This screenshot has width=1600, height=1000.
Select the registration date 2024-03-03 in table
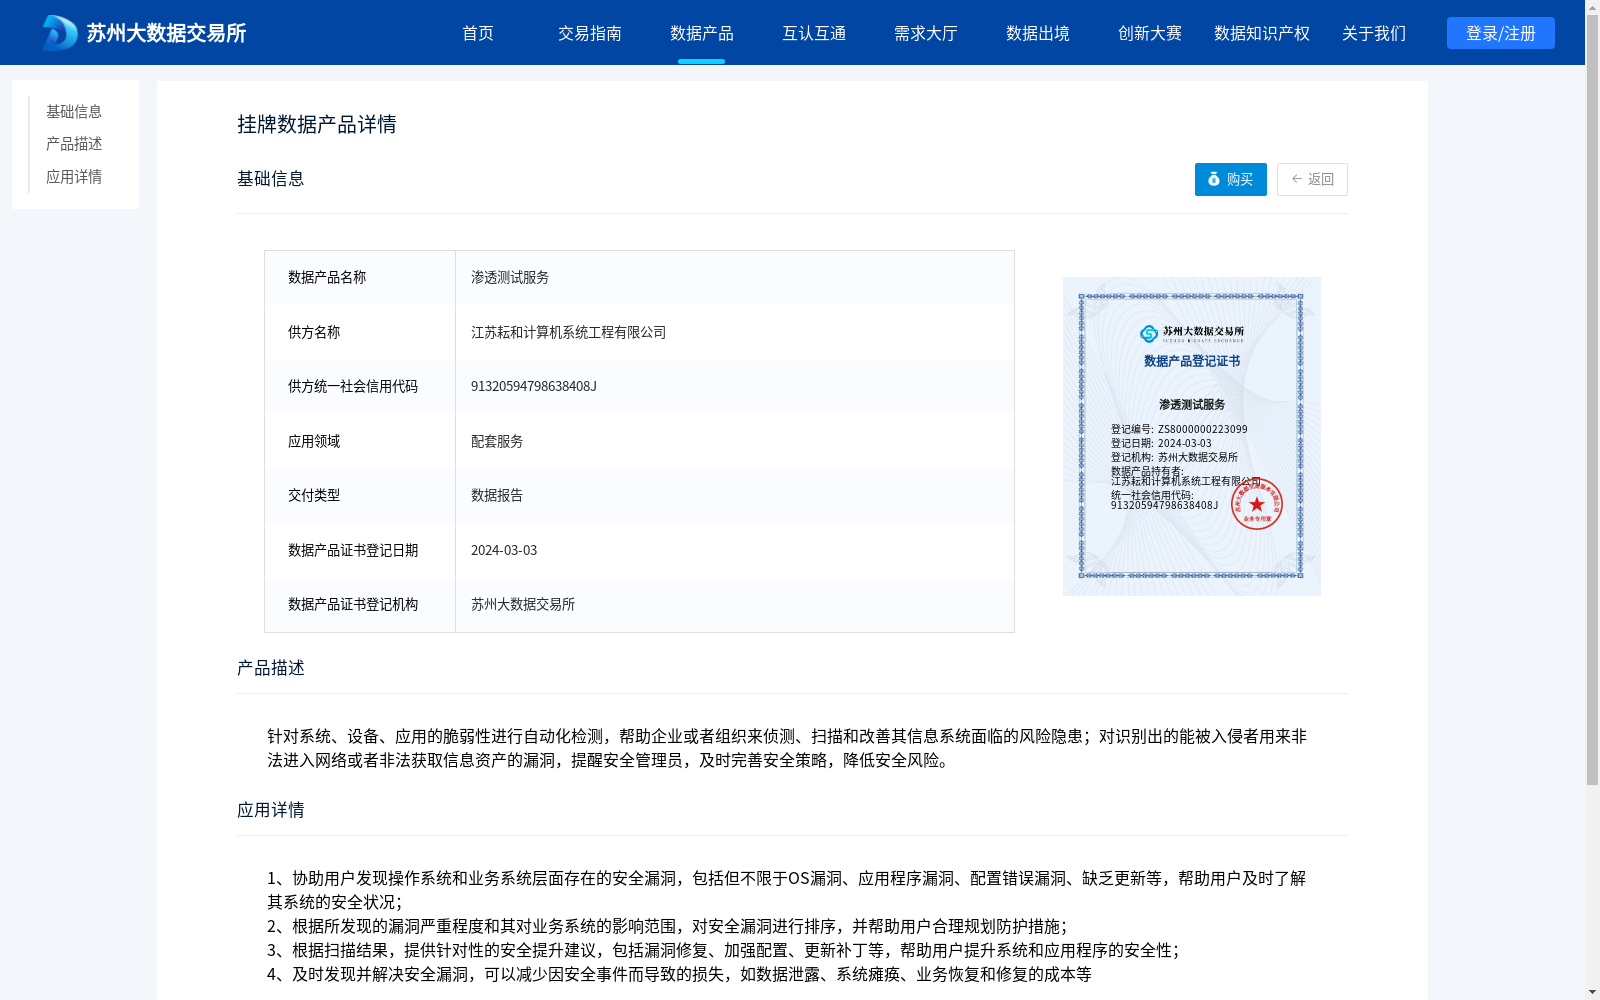coord(504,550)
